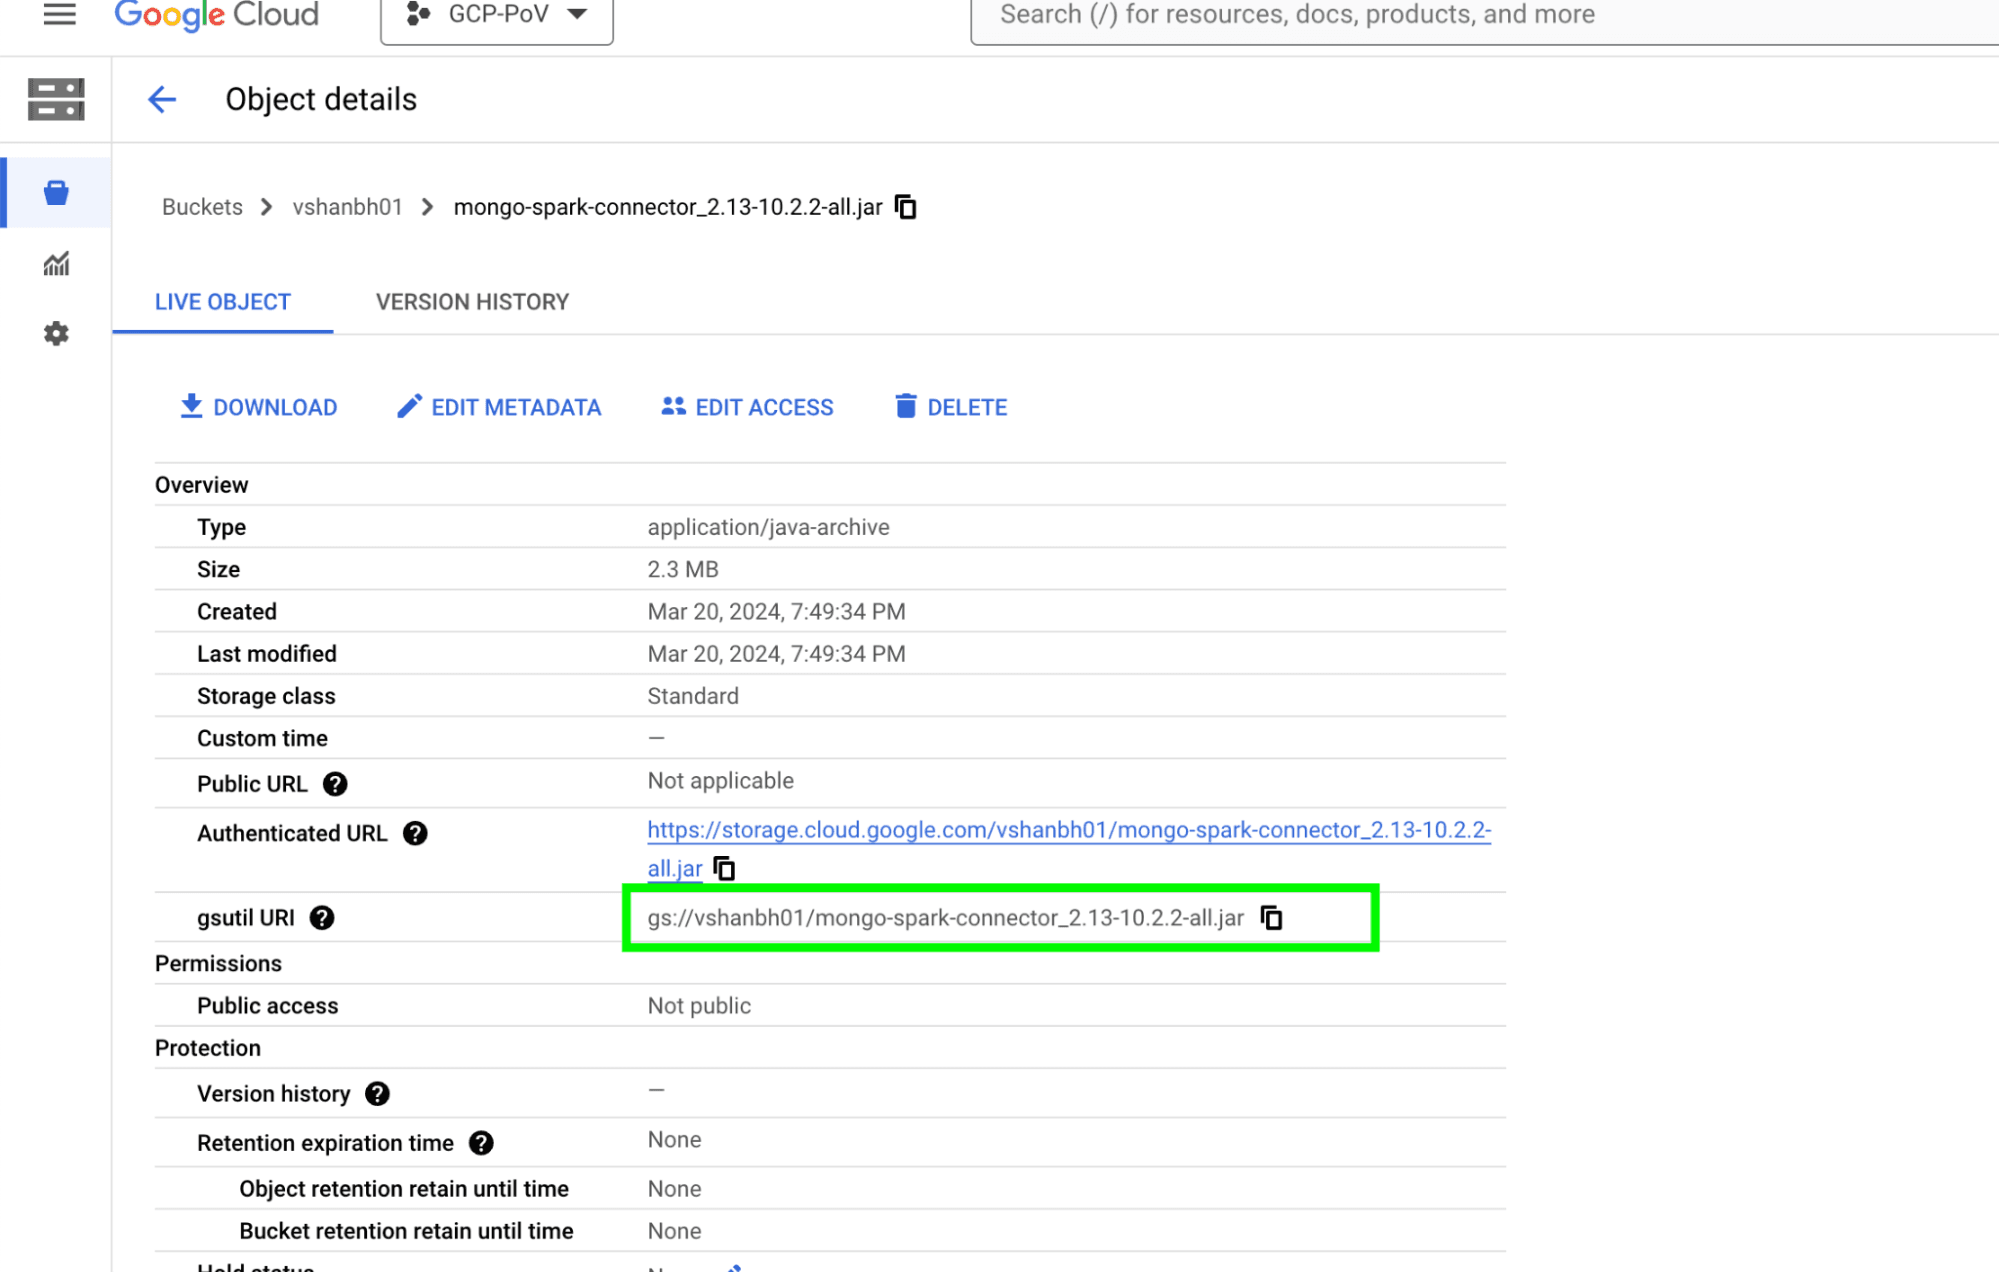Click the Protection section heading
This screenshot has width=1999, height=1272.
coord(208,1048)
